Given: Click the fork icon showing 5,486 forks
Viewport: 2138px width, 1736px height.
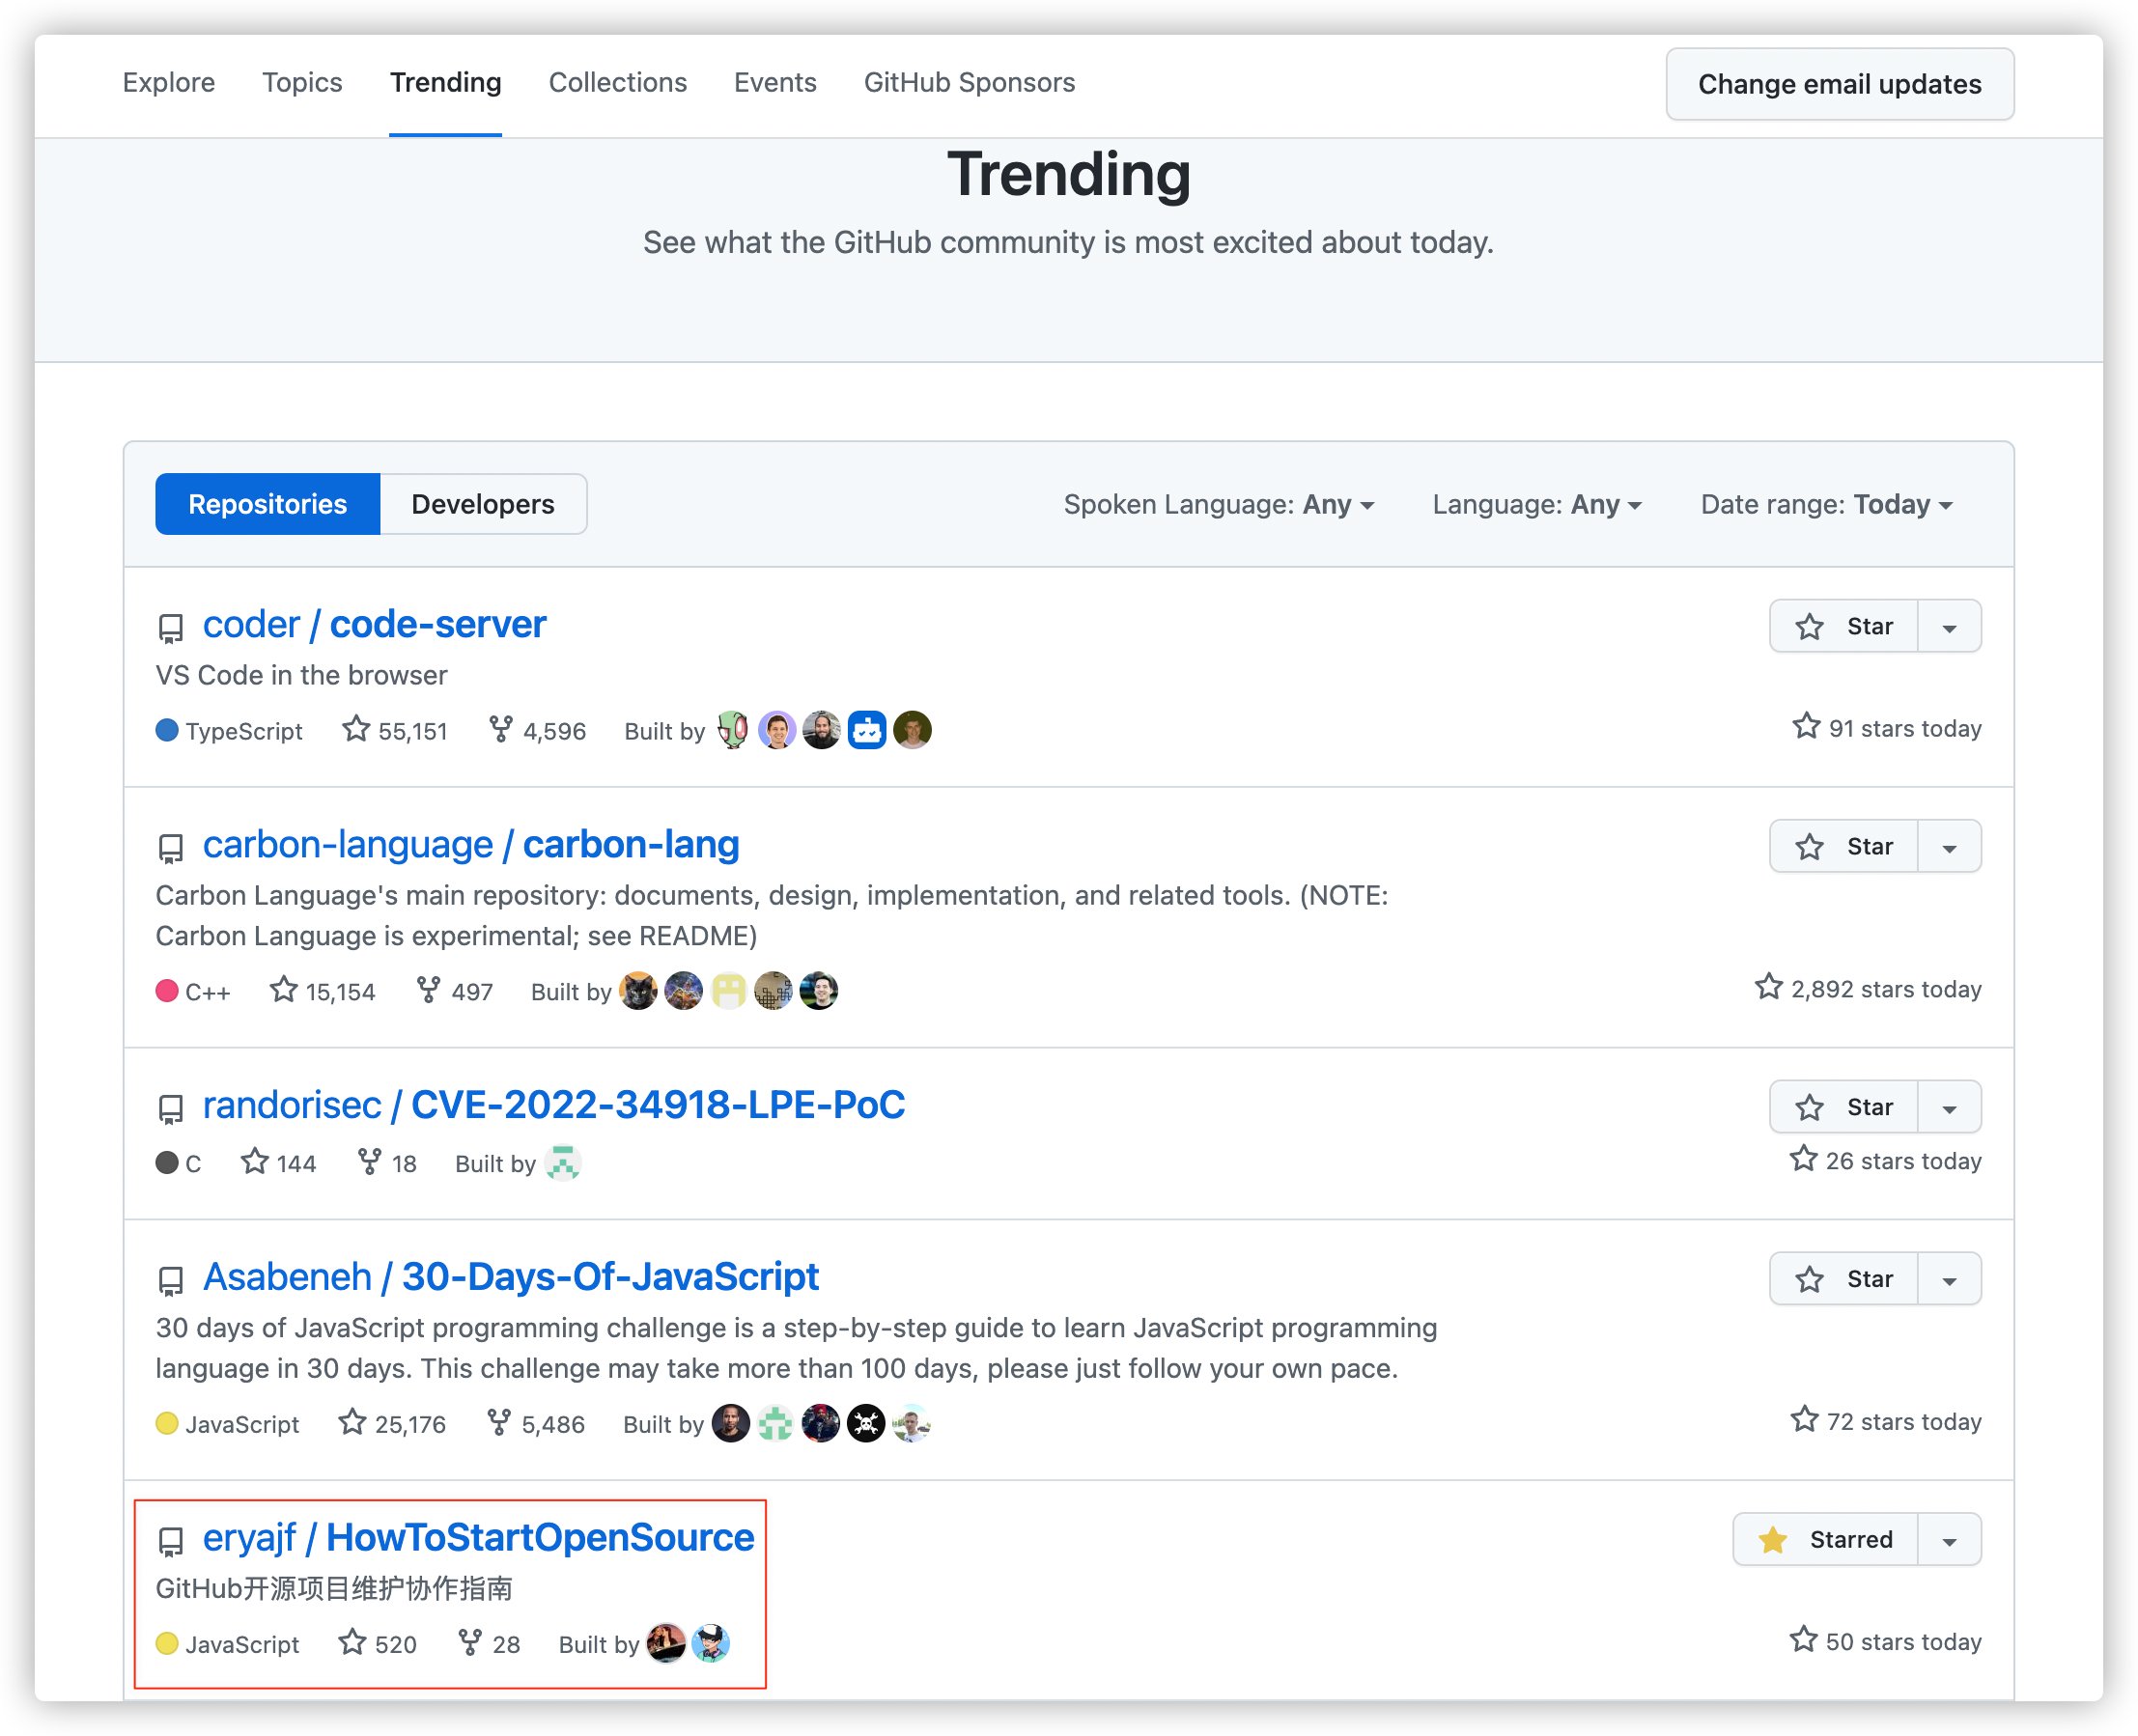Looking at the screenshot, I should [x=499, y=1423].
